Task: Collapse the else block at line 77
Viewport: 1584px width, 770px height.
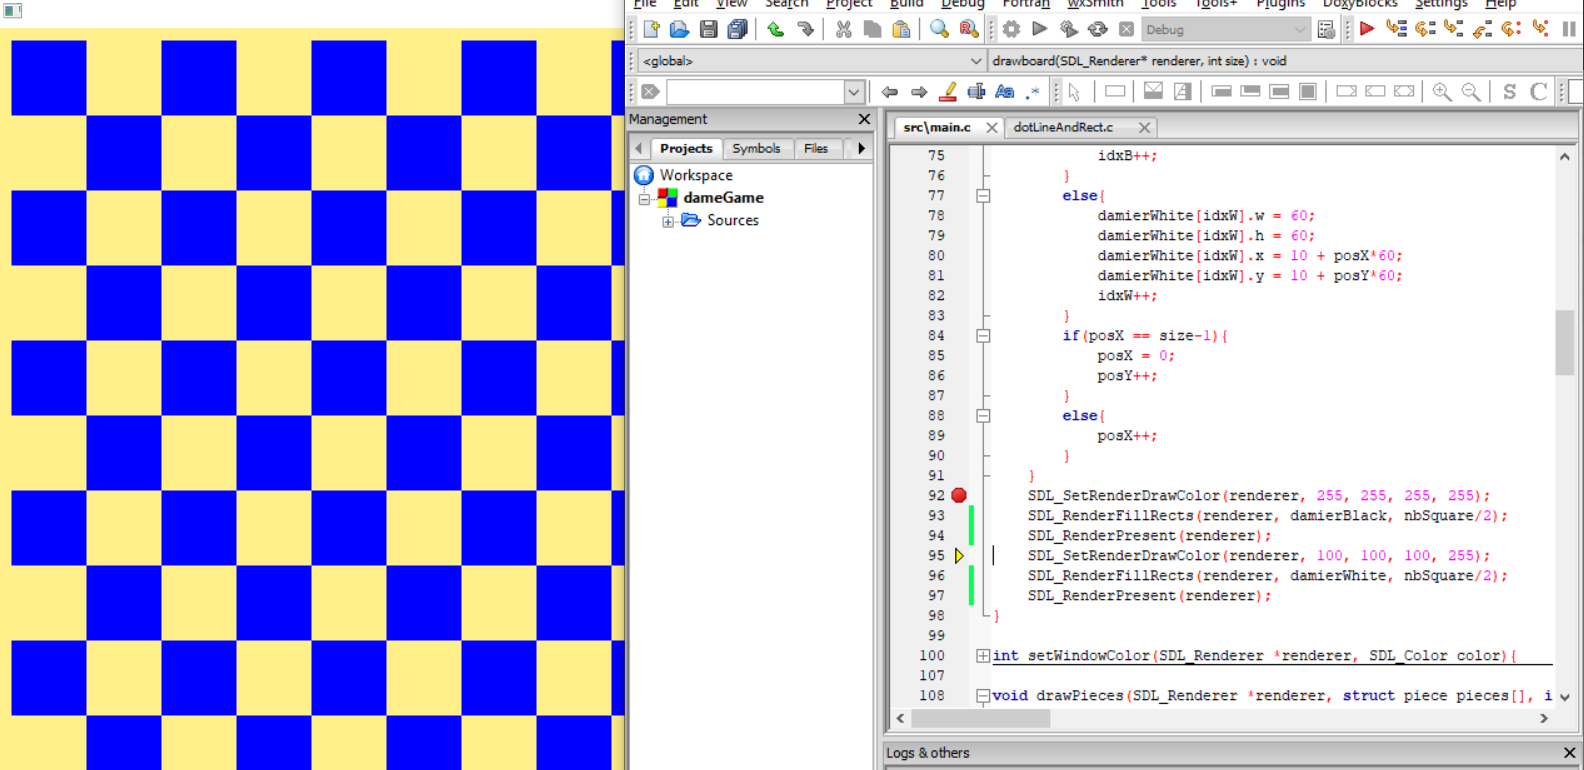Action: coord(984,196)
